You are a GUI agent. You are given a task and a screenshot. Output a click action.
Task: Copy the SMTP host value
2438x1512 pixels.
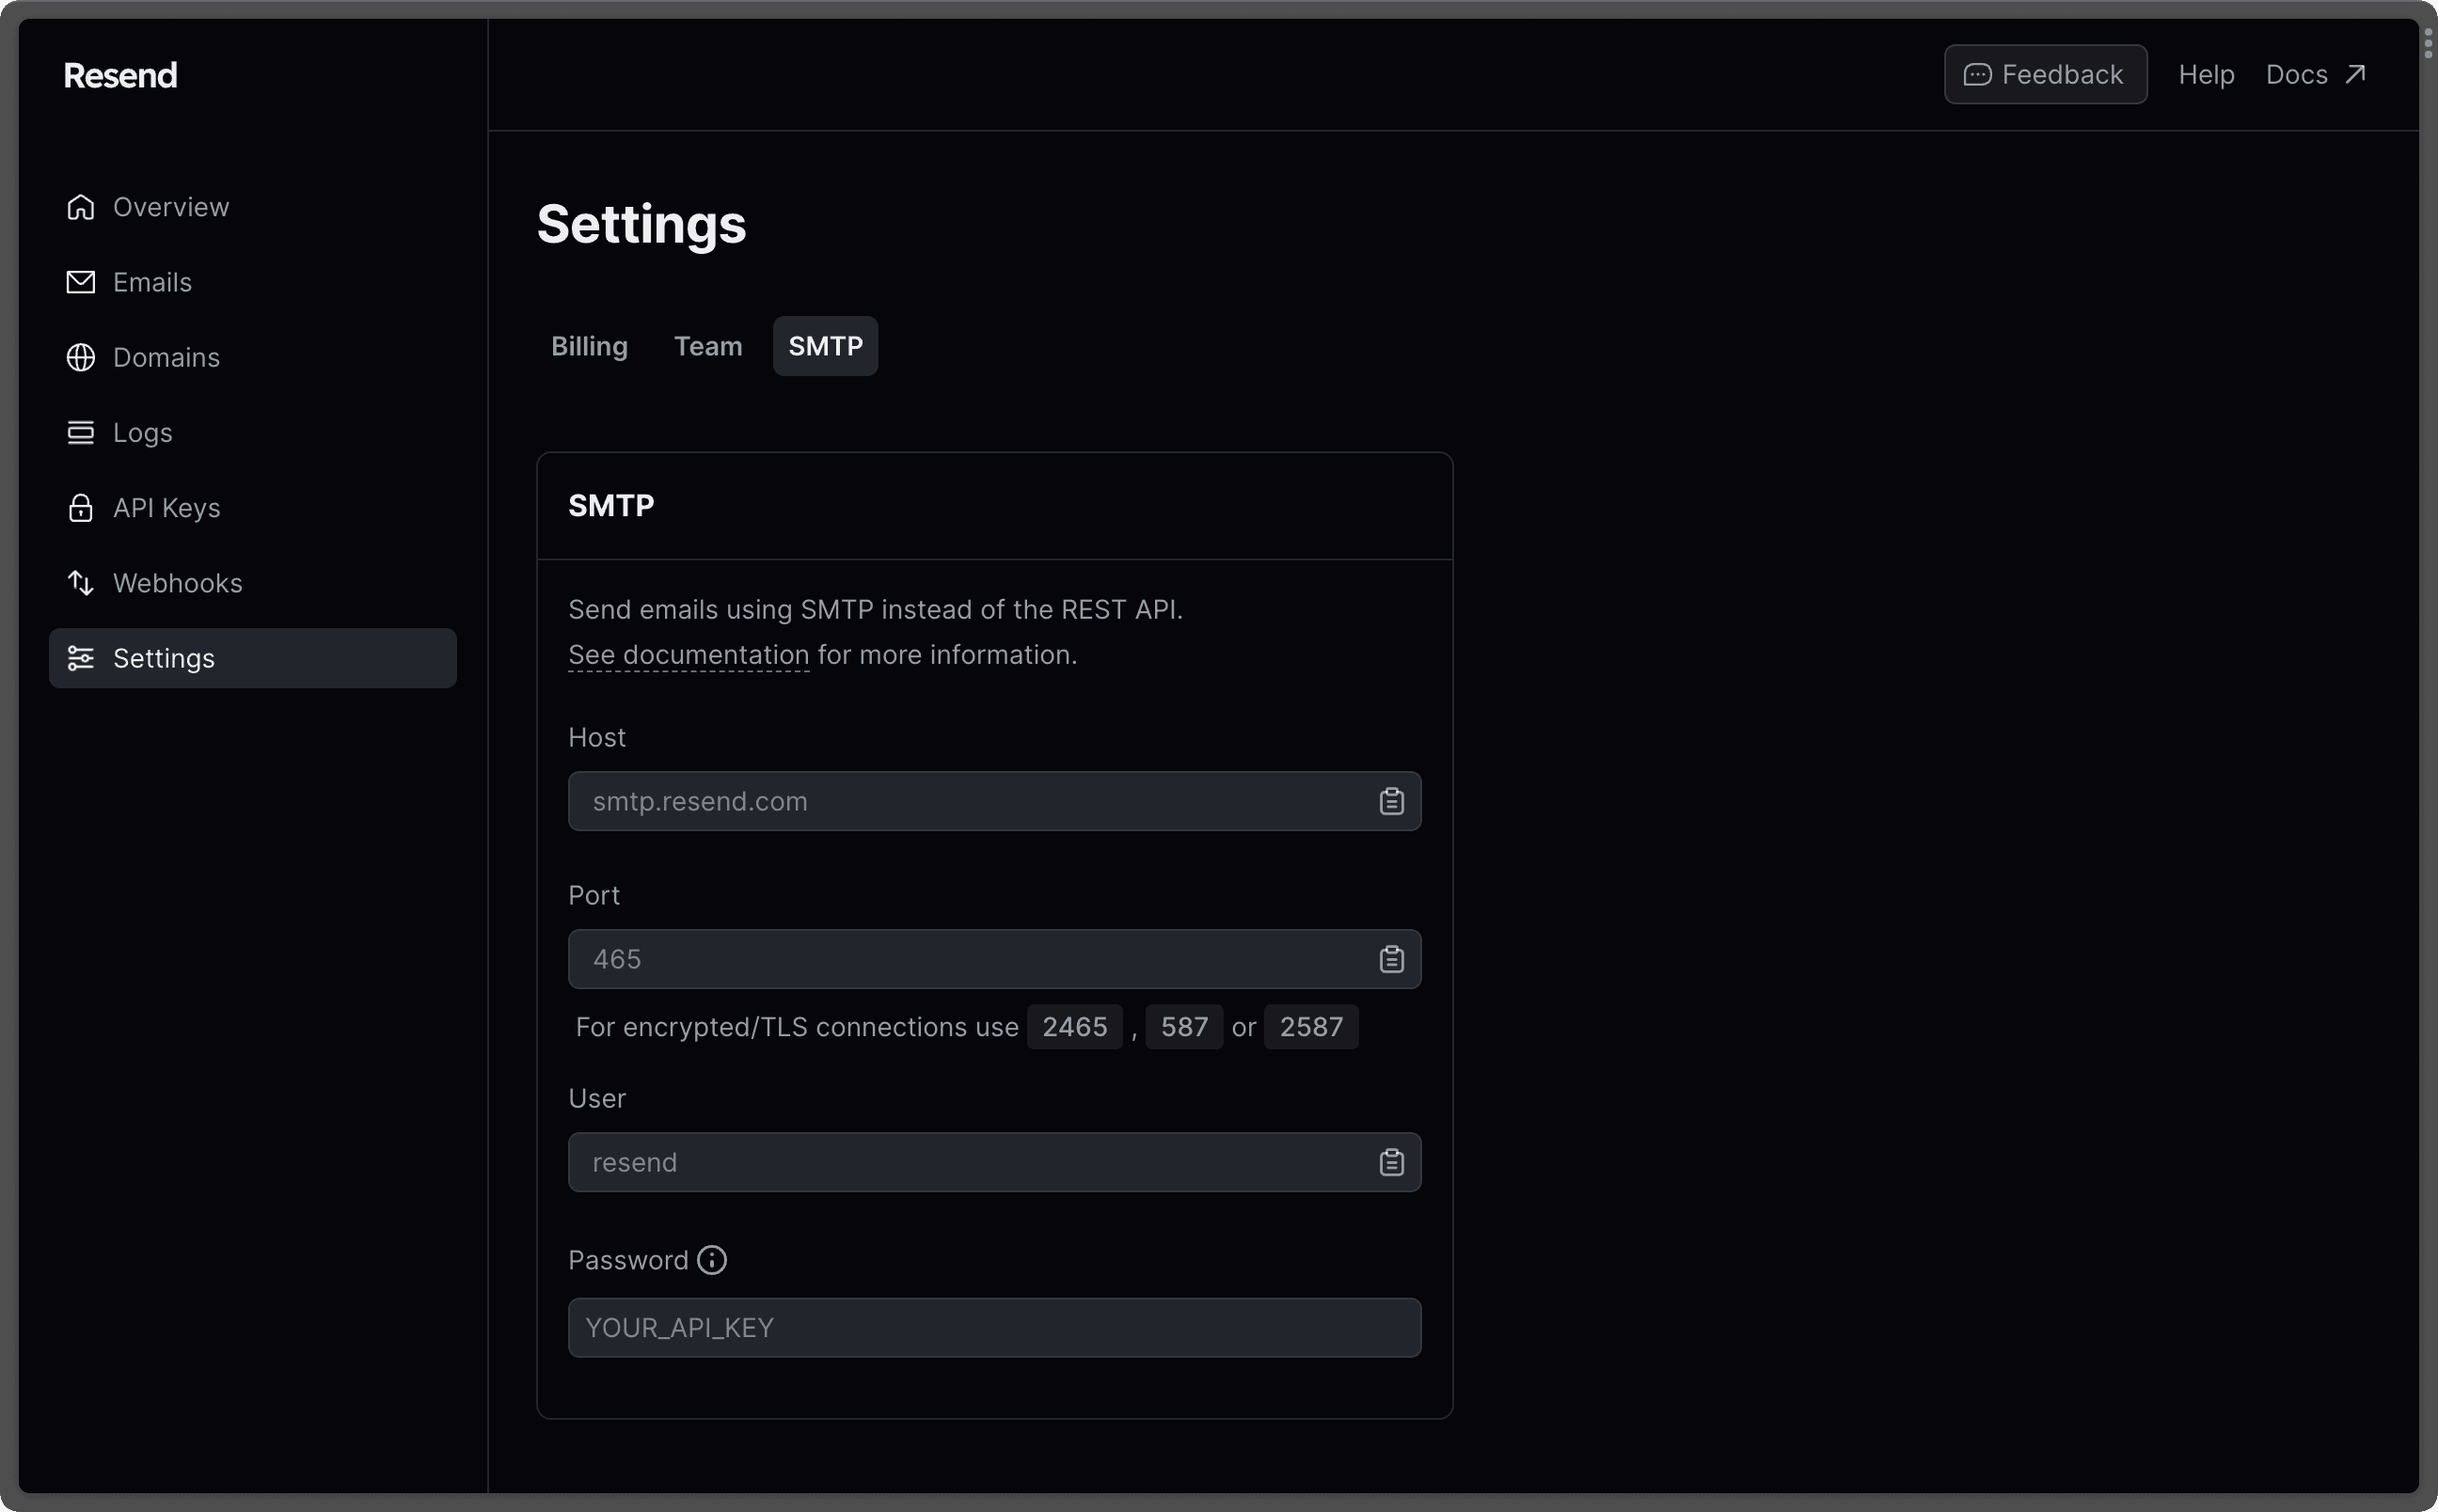pos(1391,800)
